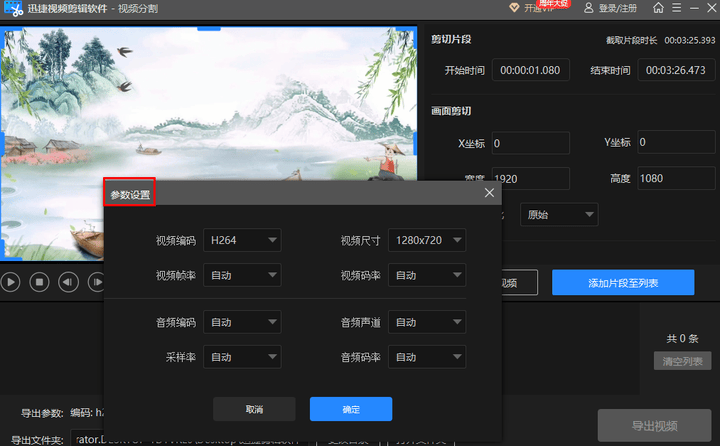Open the hamburger menu in title bar

coord(676,8)
